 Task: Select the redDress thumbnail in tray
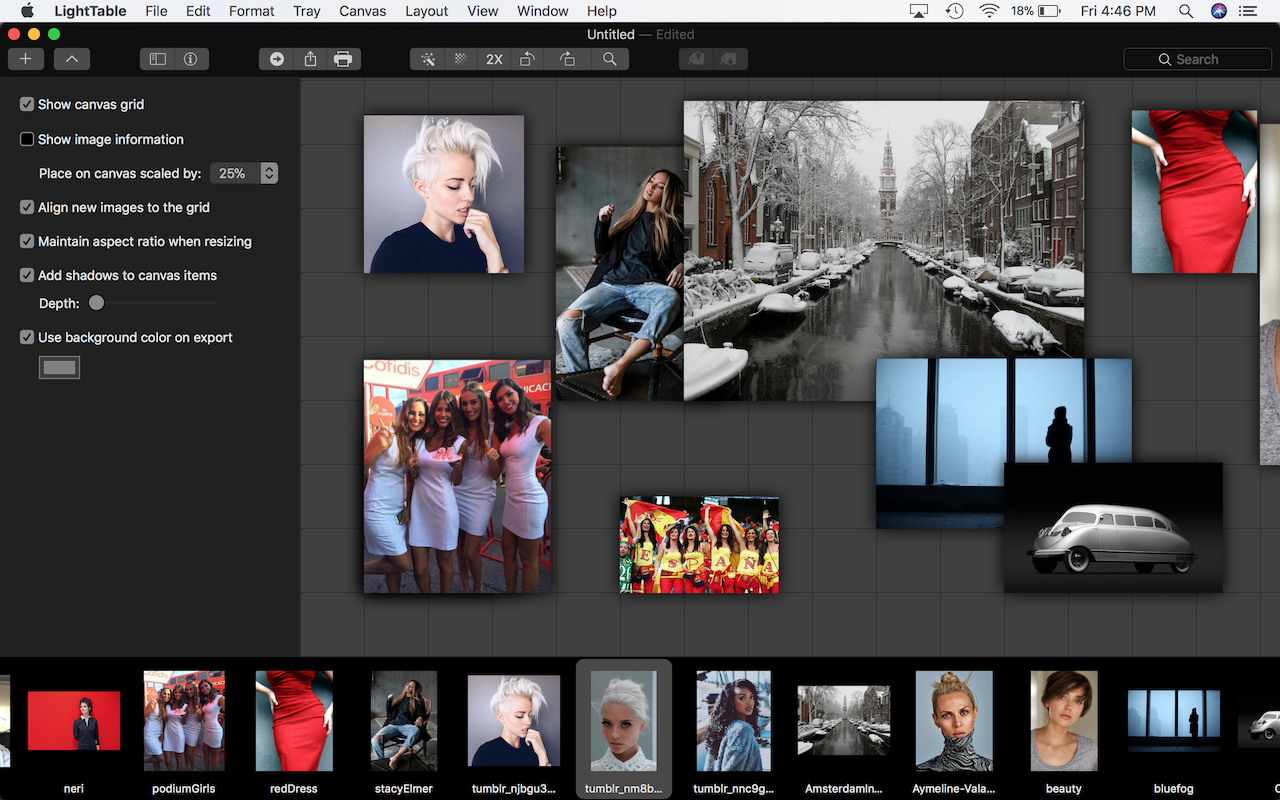294,720
